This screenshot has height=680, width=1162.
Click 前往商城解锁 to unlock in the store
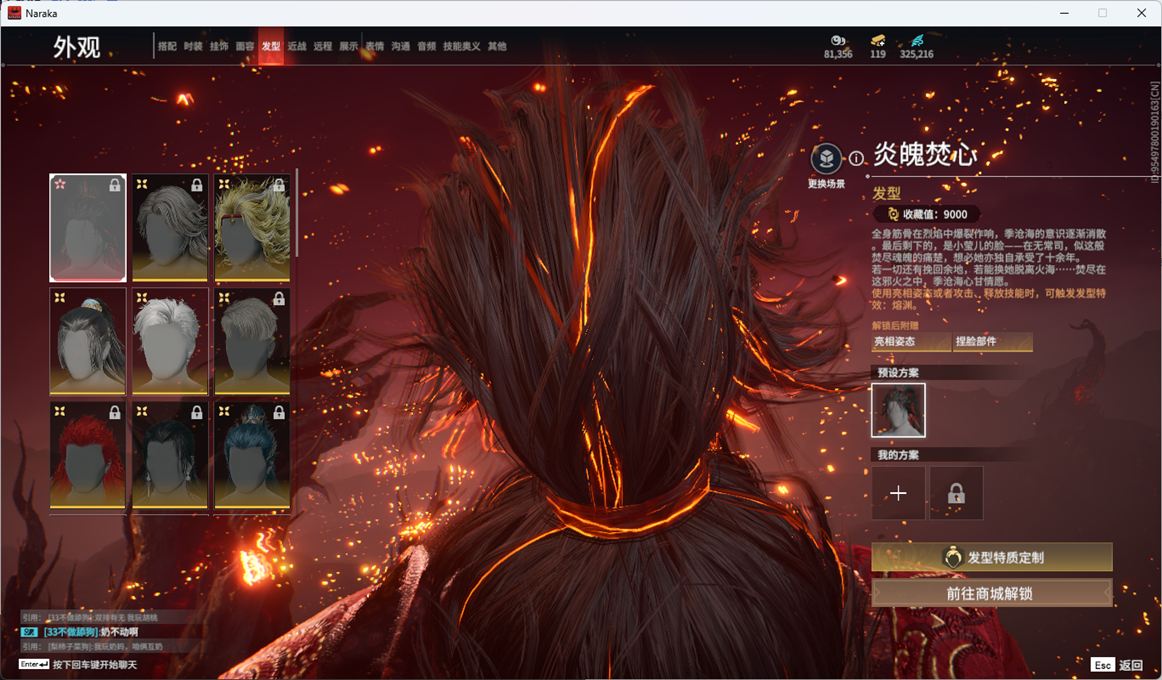click(992, 593)
